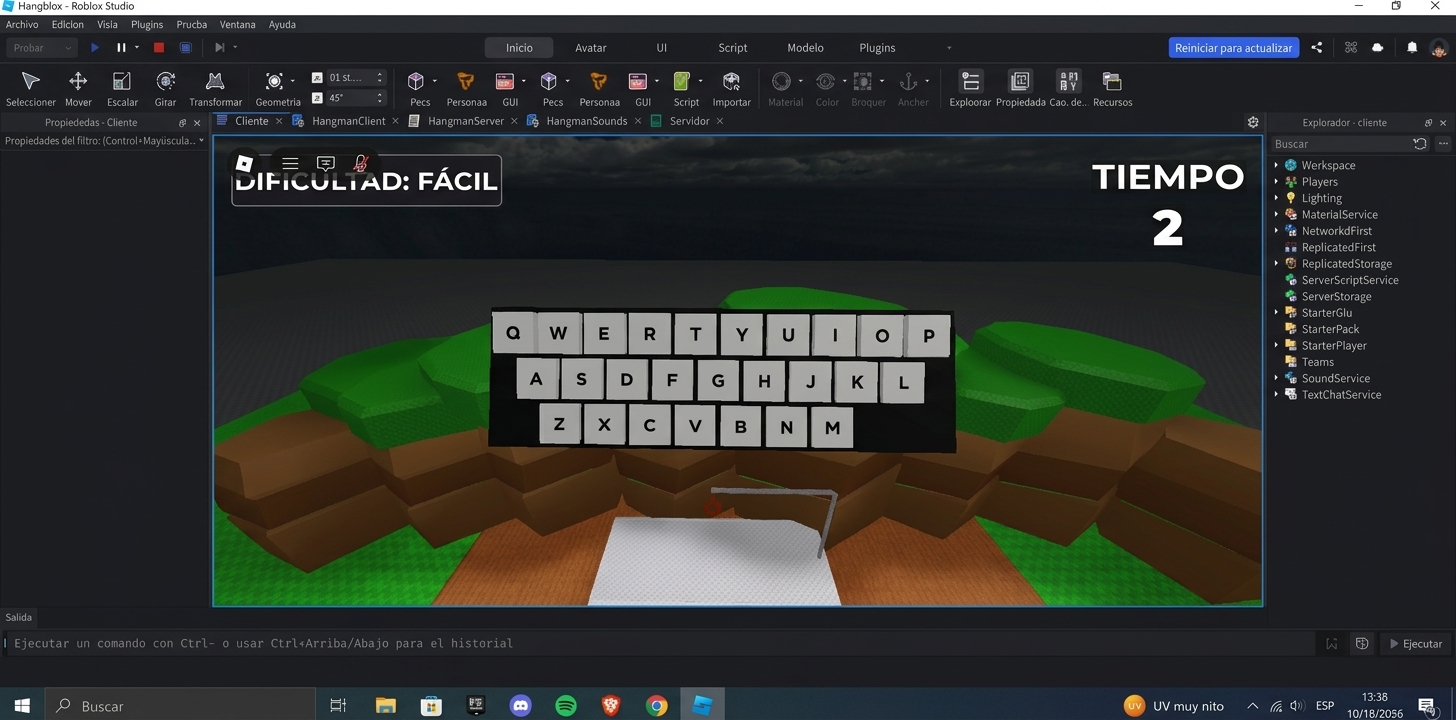This screenshot has width=1456, height=720.
Task: Guess letter Q on game keyboard
Action: [x=513, y=334]
